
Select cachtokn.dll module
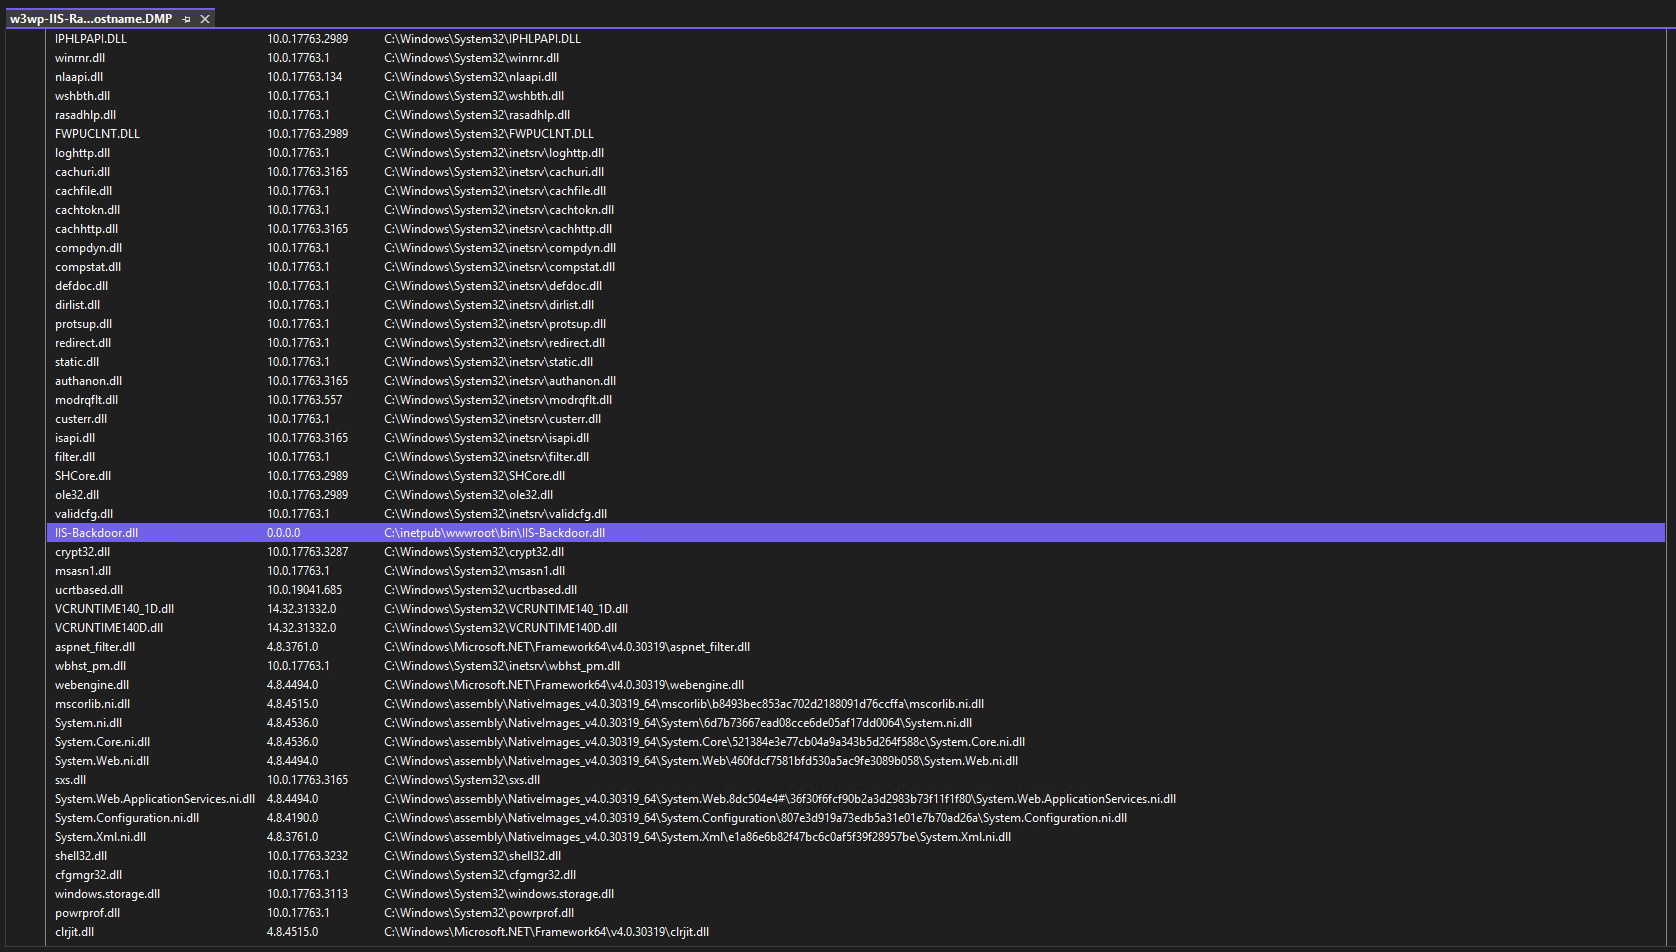point(87,210)
